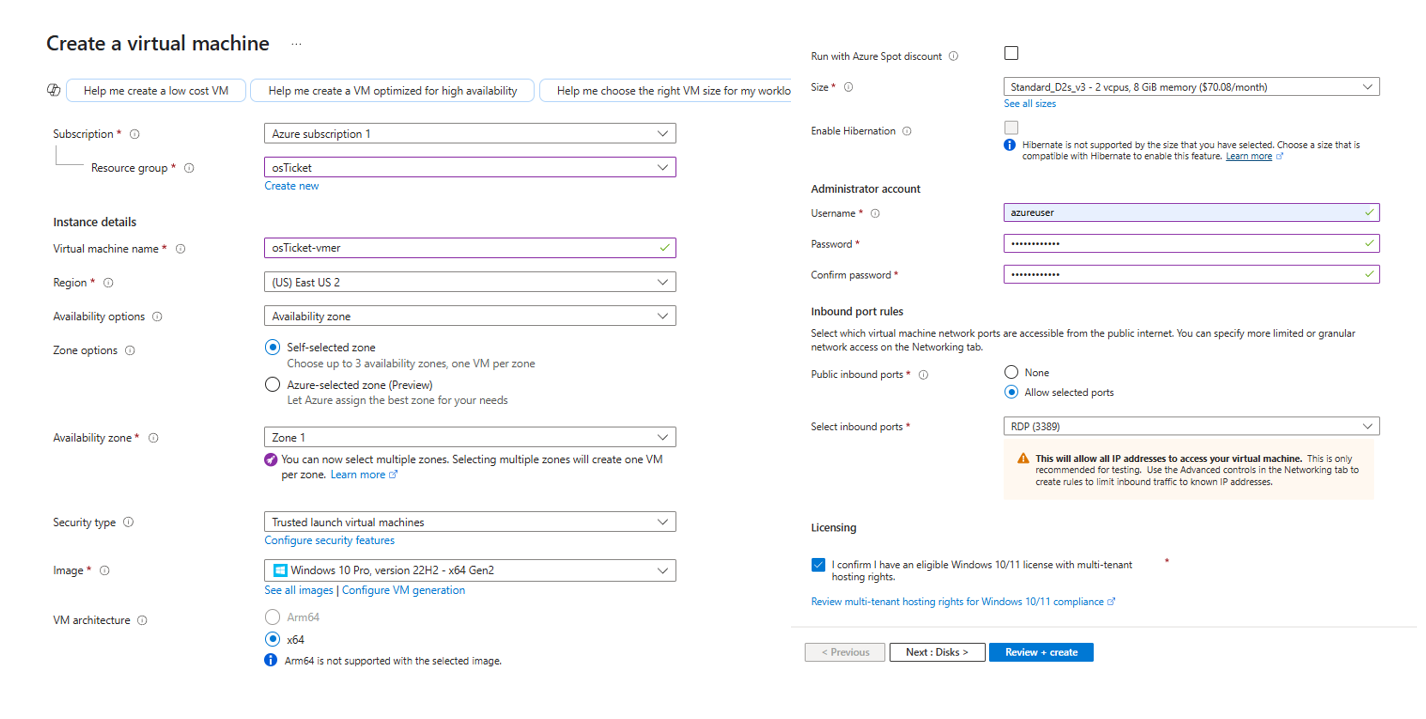Click the info icon next to VM architecture

tap(142, 621)
